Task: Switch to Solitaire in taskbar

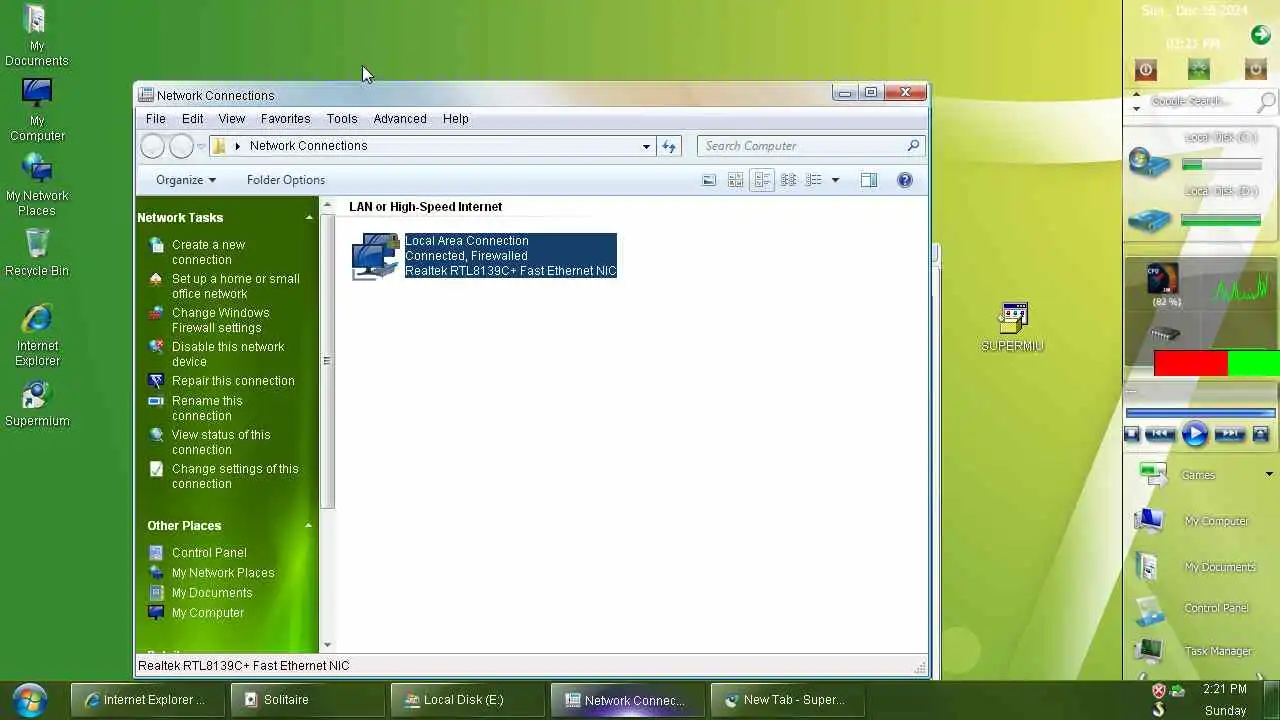Action: pyautogui.click(x=307, y=700)
